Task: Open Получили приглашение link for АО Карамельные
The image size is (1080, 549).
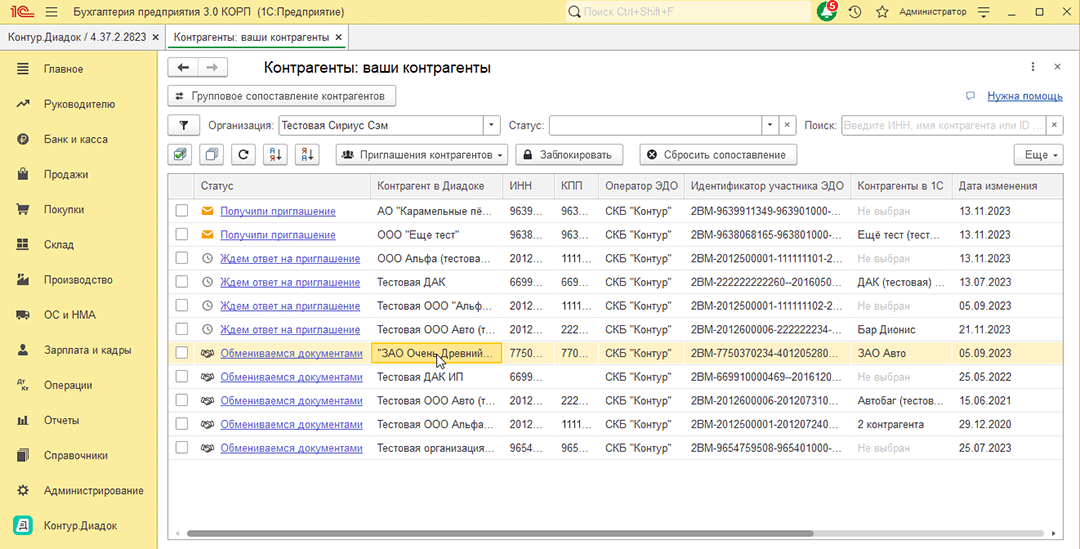Action: [278, 211]
